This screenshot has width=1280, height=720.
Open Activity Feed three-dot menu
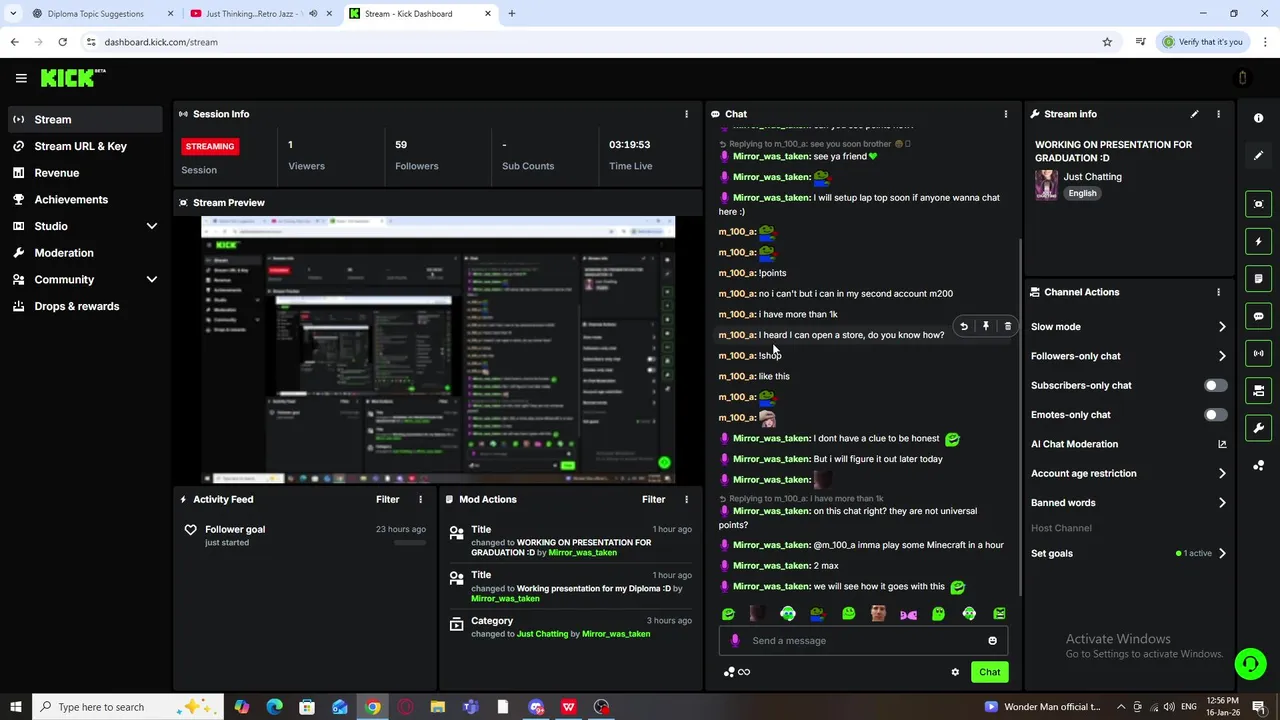pyautogui.click(x=420, y=499)
